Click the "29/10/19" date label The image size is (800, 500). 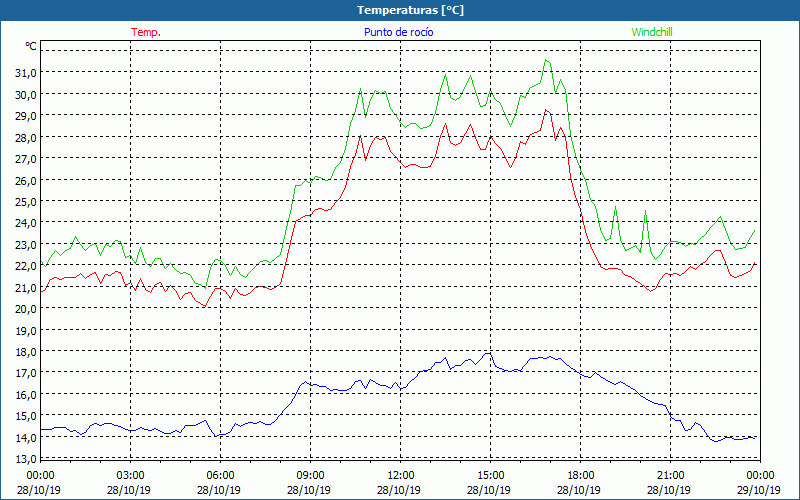click(759, 490)
